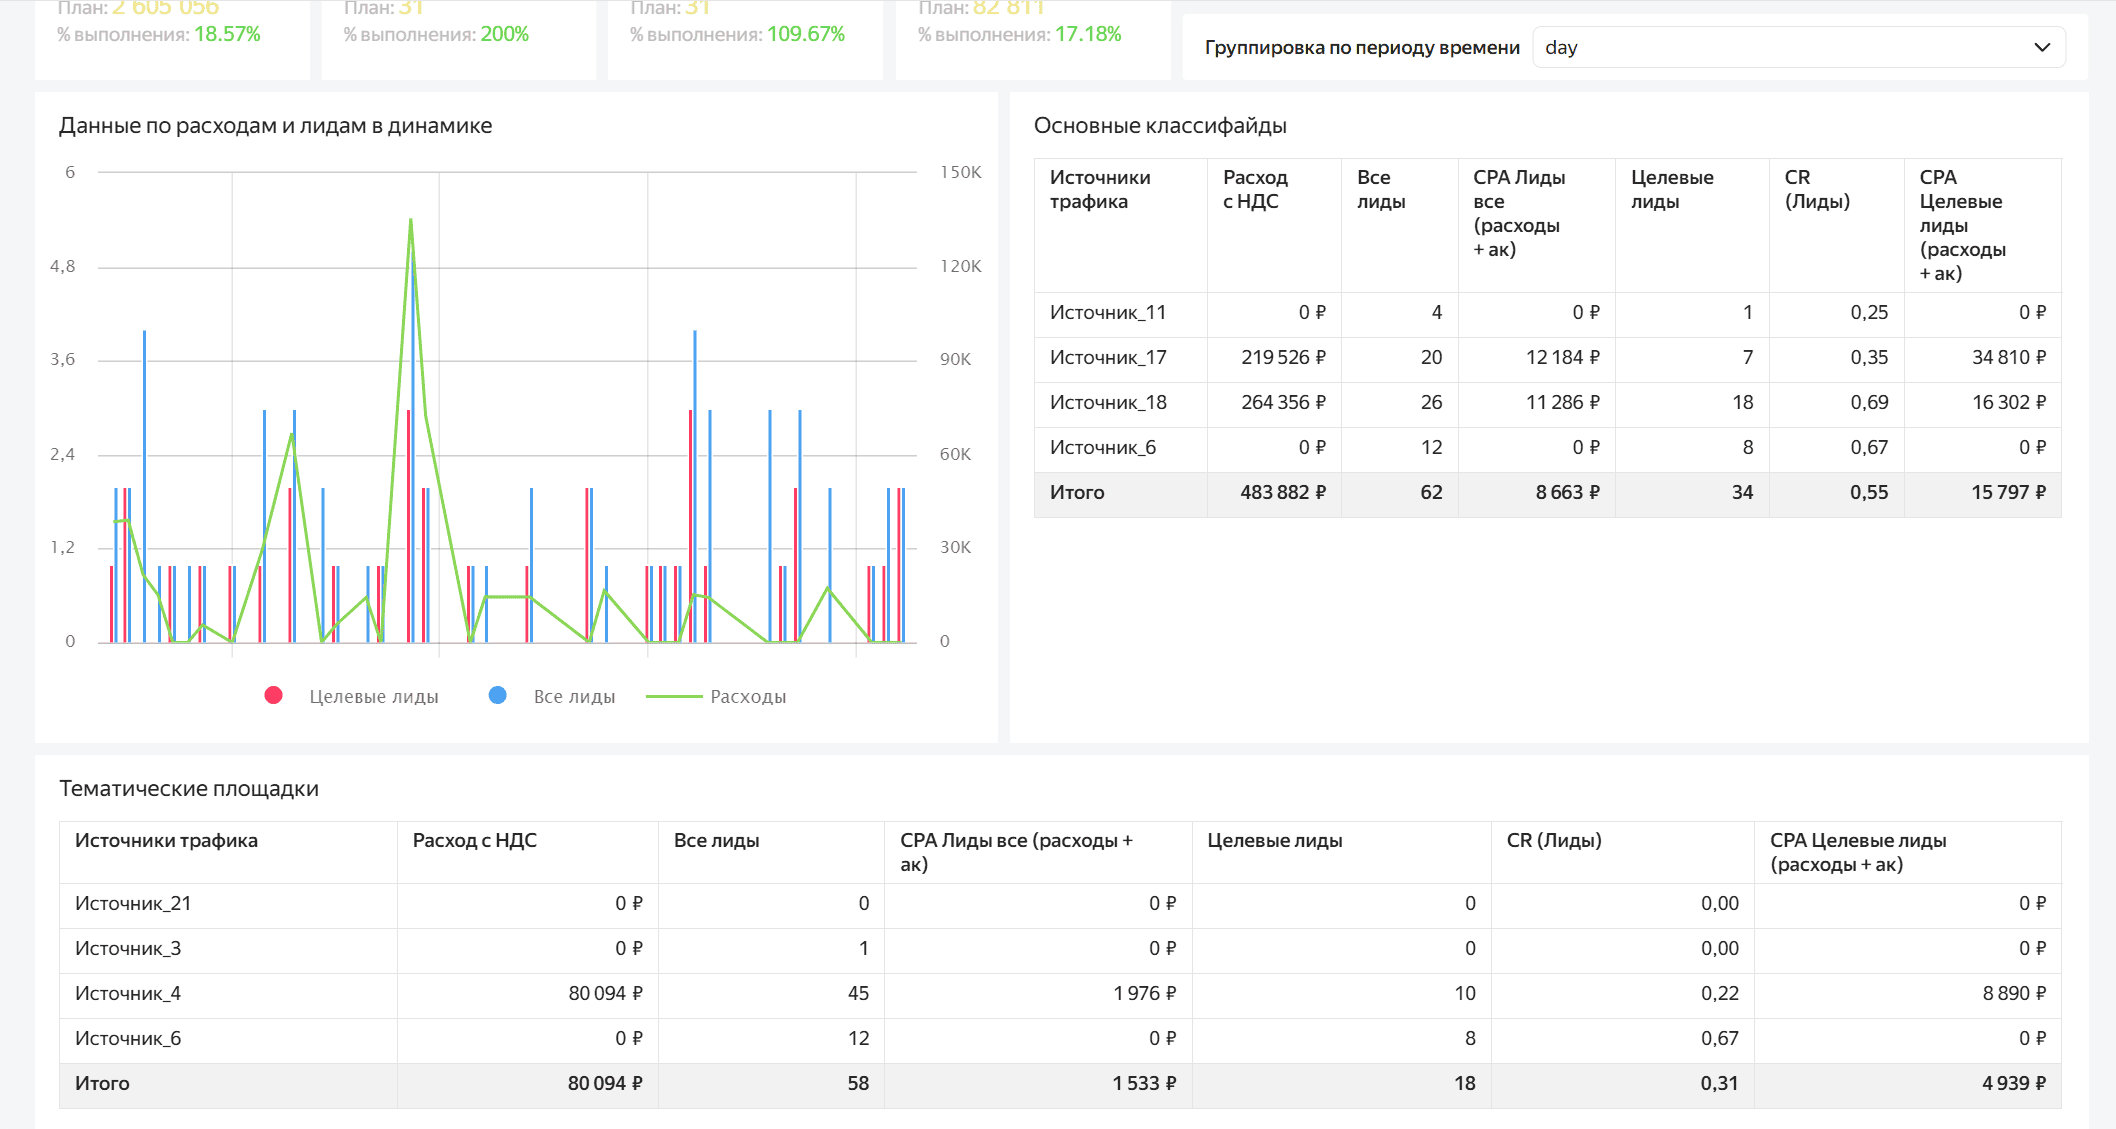Select the Источник_4 row in thematic table
The image size is (2116, 1129).
[x=128, y=993]
